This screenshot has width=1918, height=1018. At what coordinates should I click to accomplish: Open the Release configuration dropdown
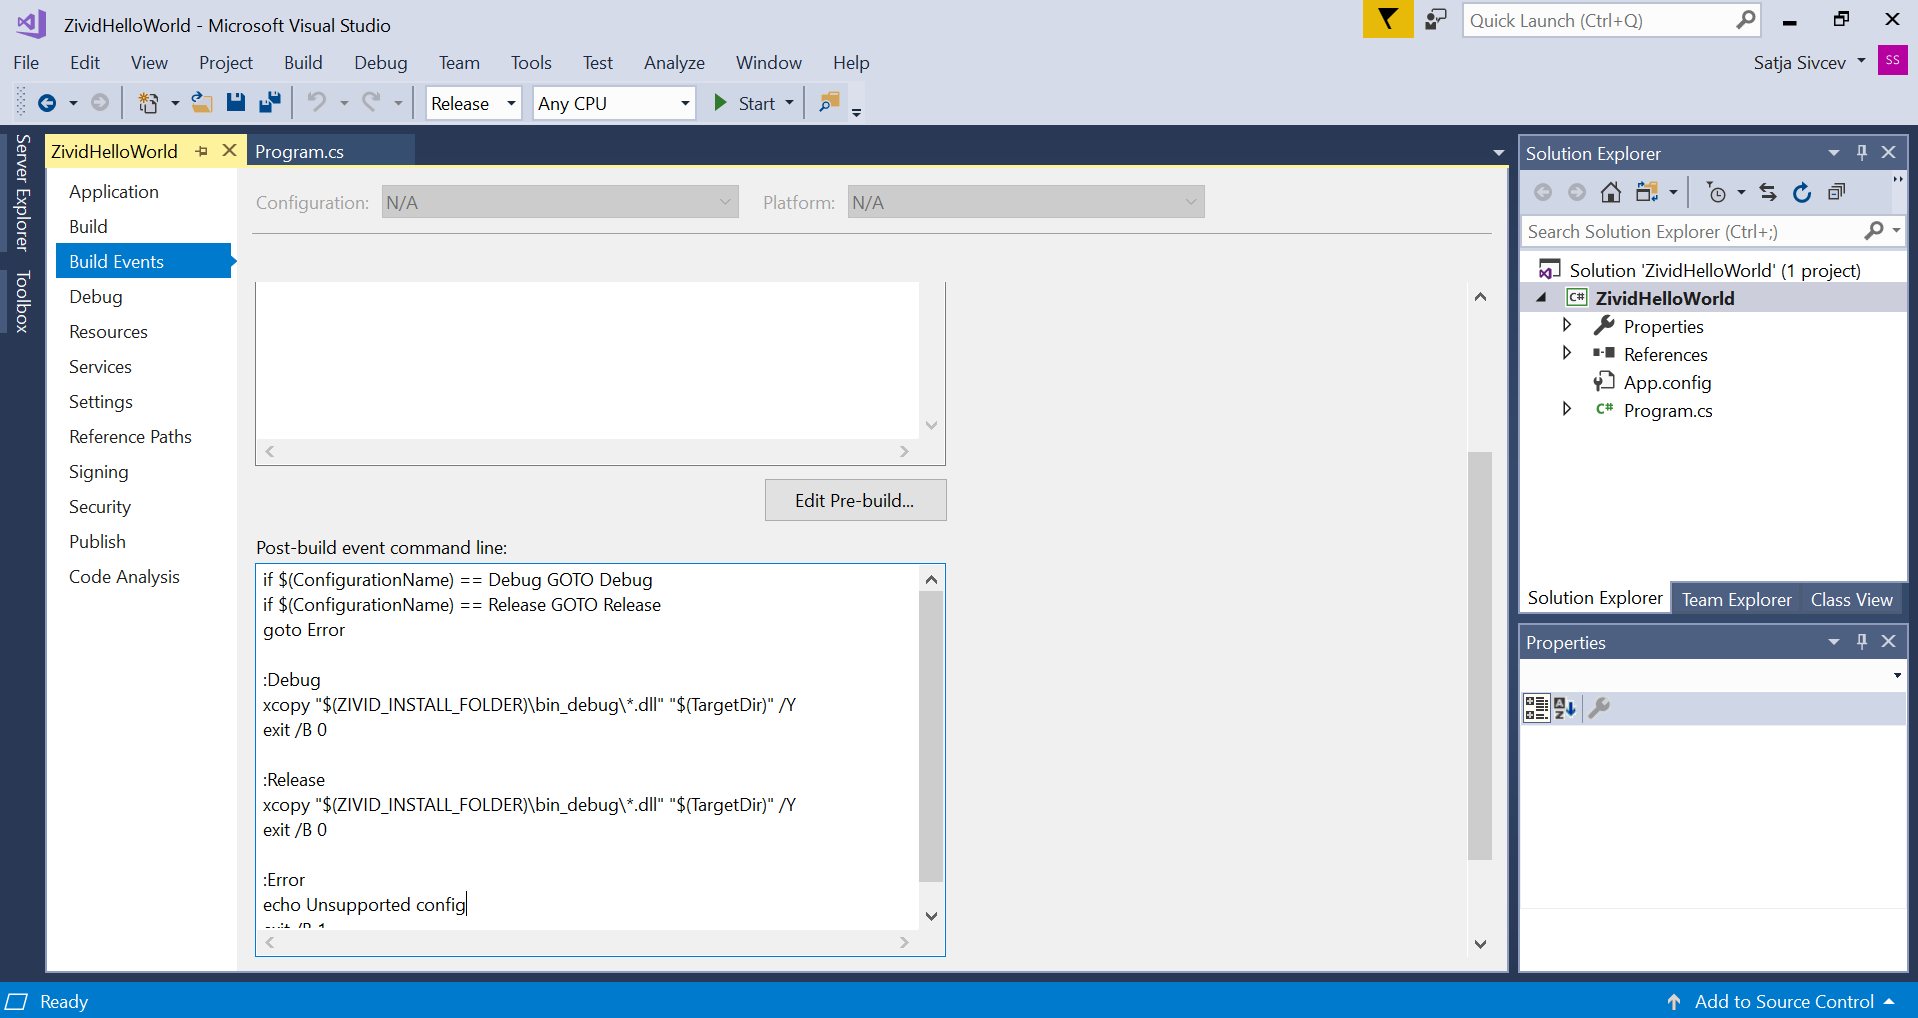tap(511, 103)
